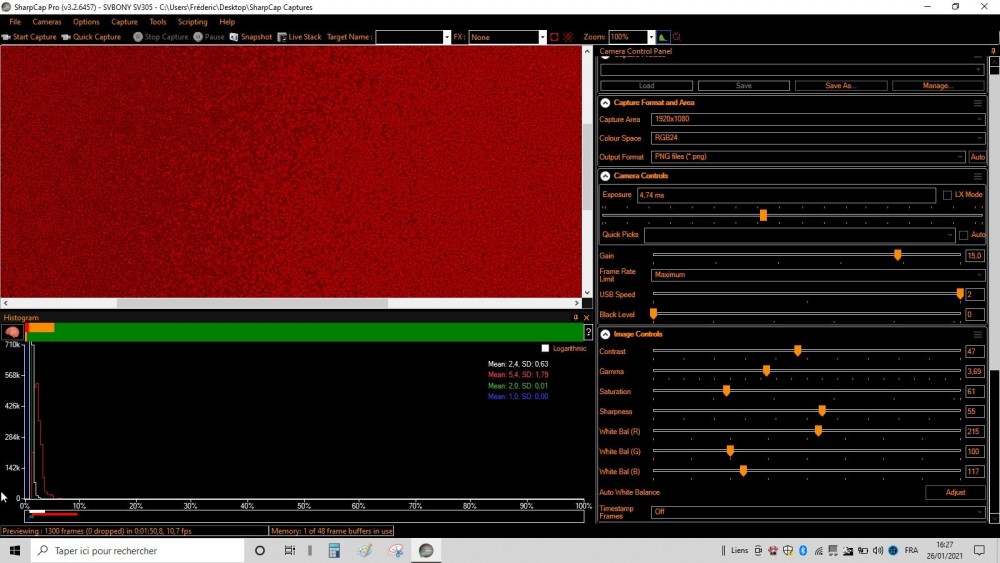This screenshot has width=1000, height=563.
Task: Click the Saturation slider handle
Action: [726, 391]
